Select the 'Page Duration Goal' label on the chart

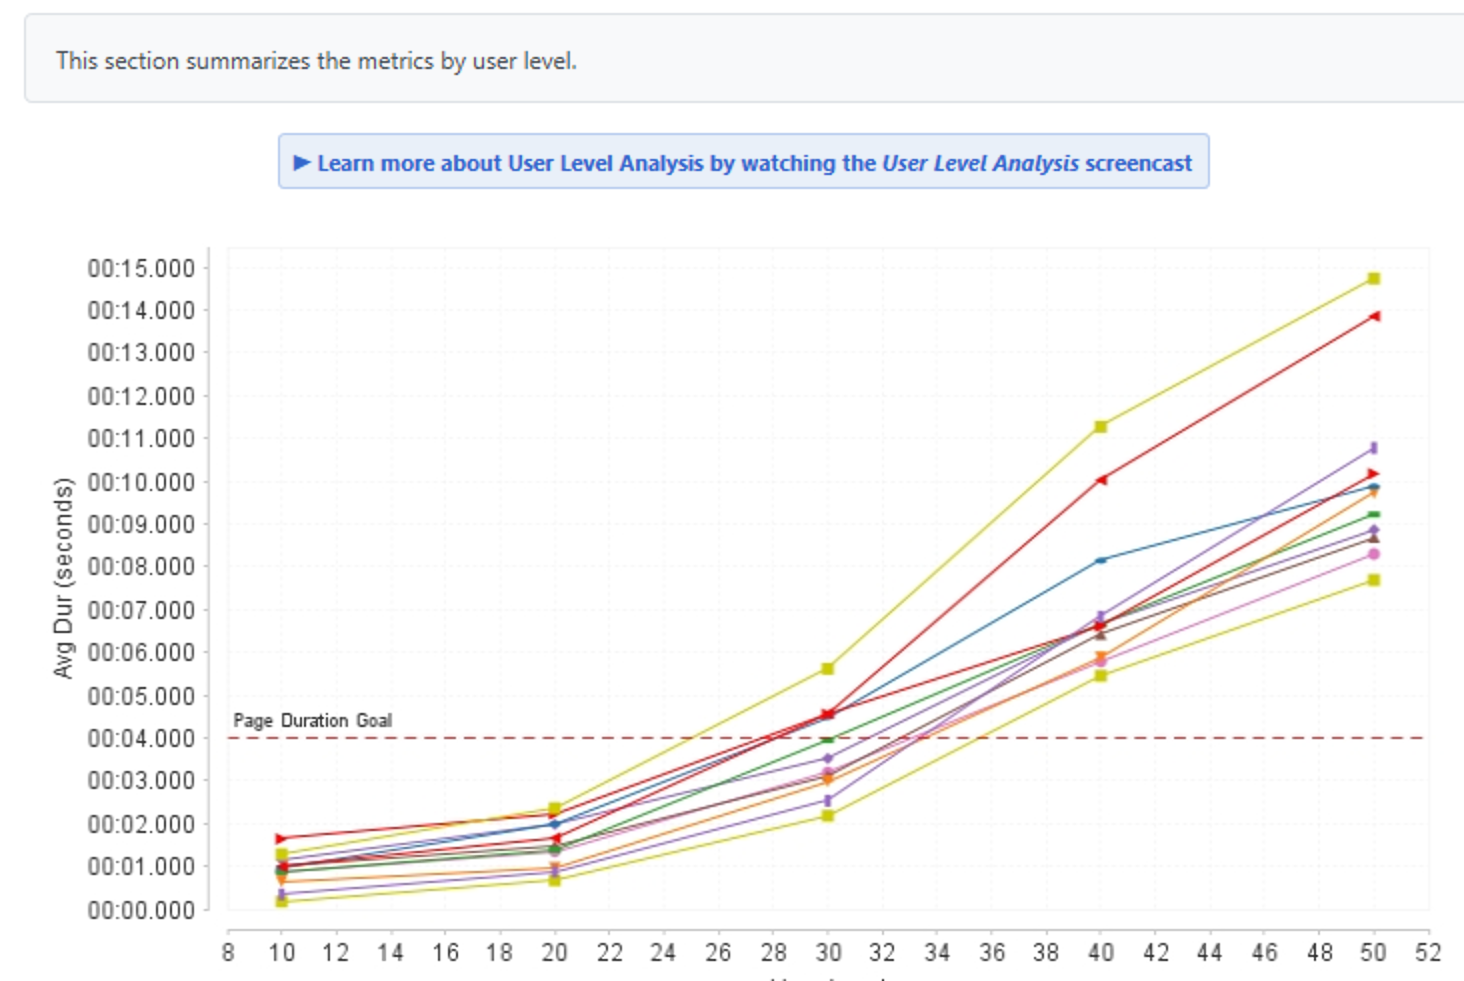pos(313,718)
